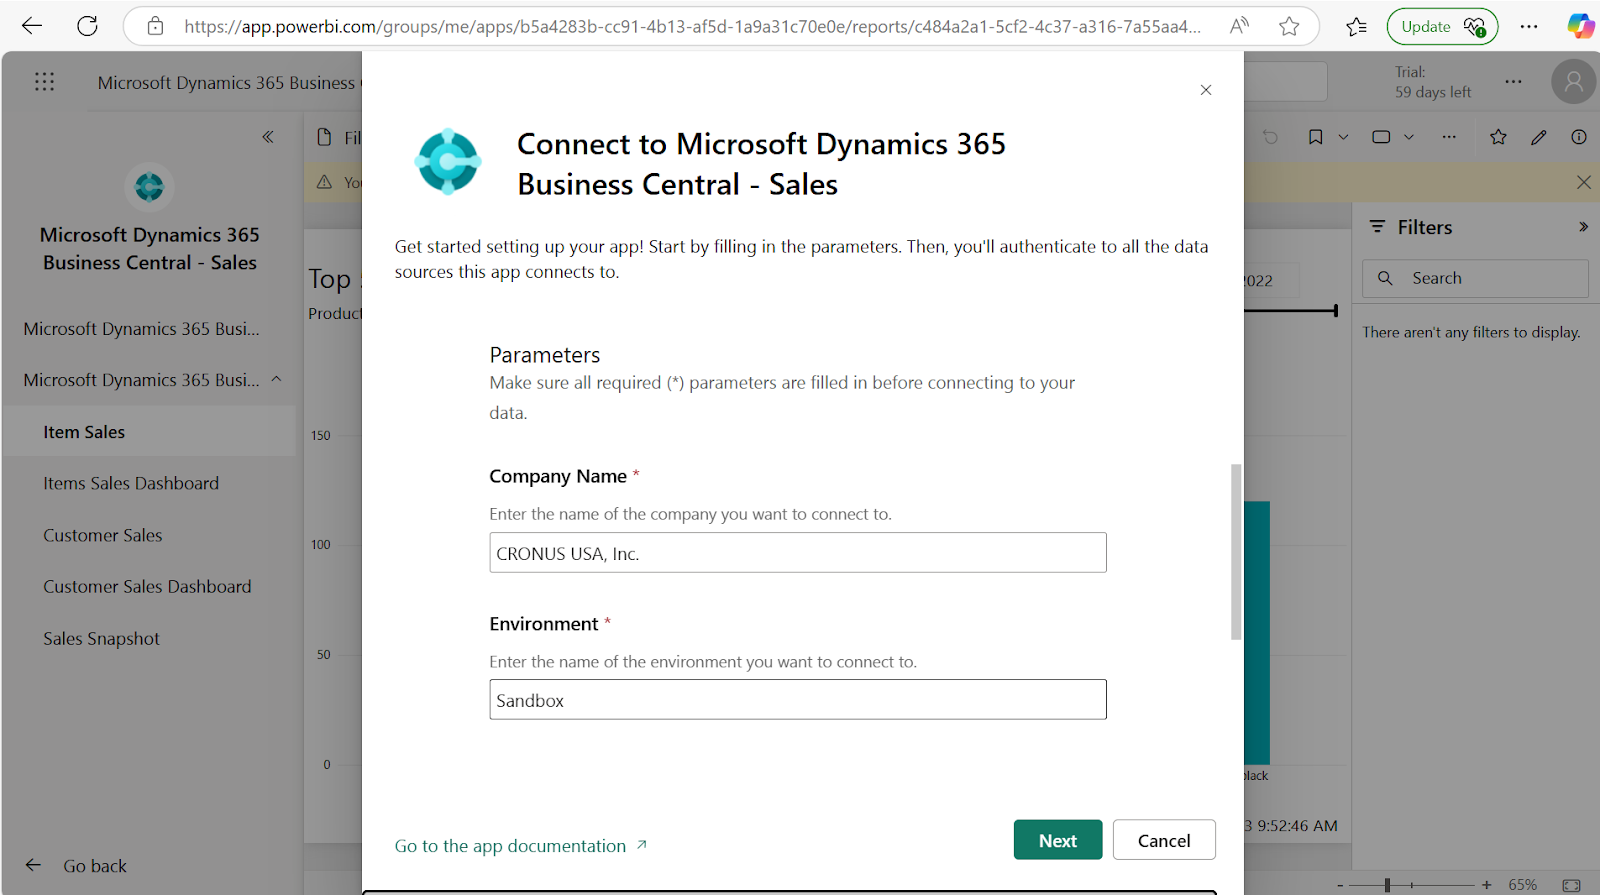Select the Item Sales report page

[x=149, y=432]
